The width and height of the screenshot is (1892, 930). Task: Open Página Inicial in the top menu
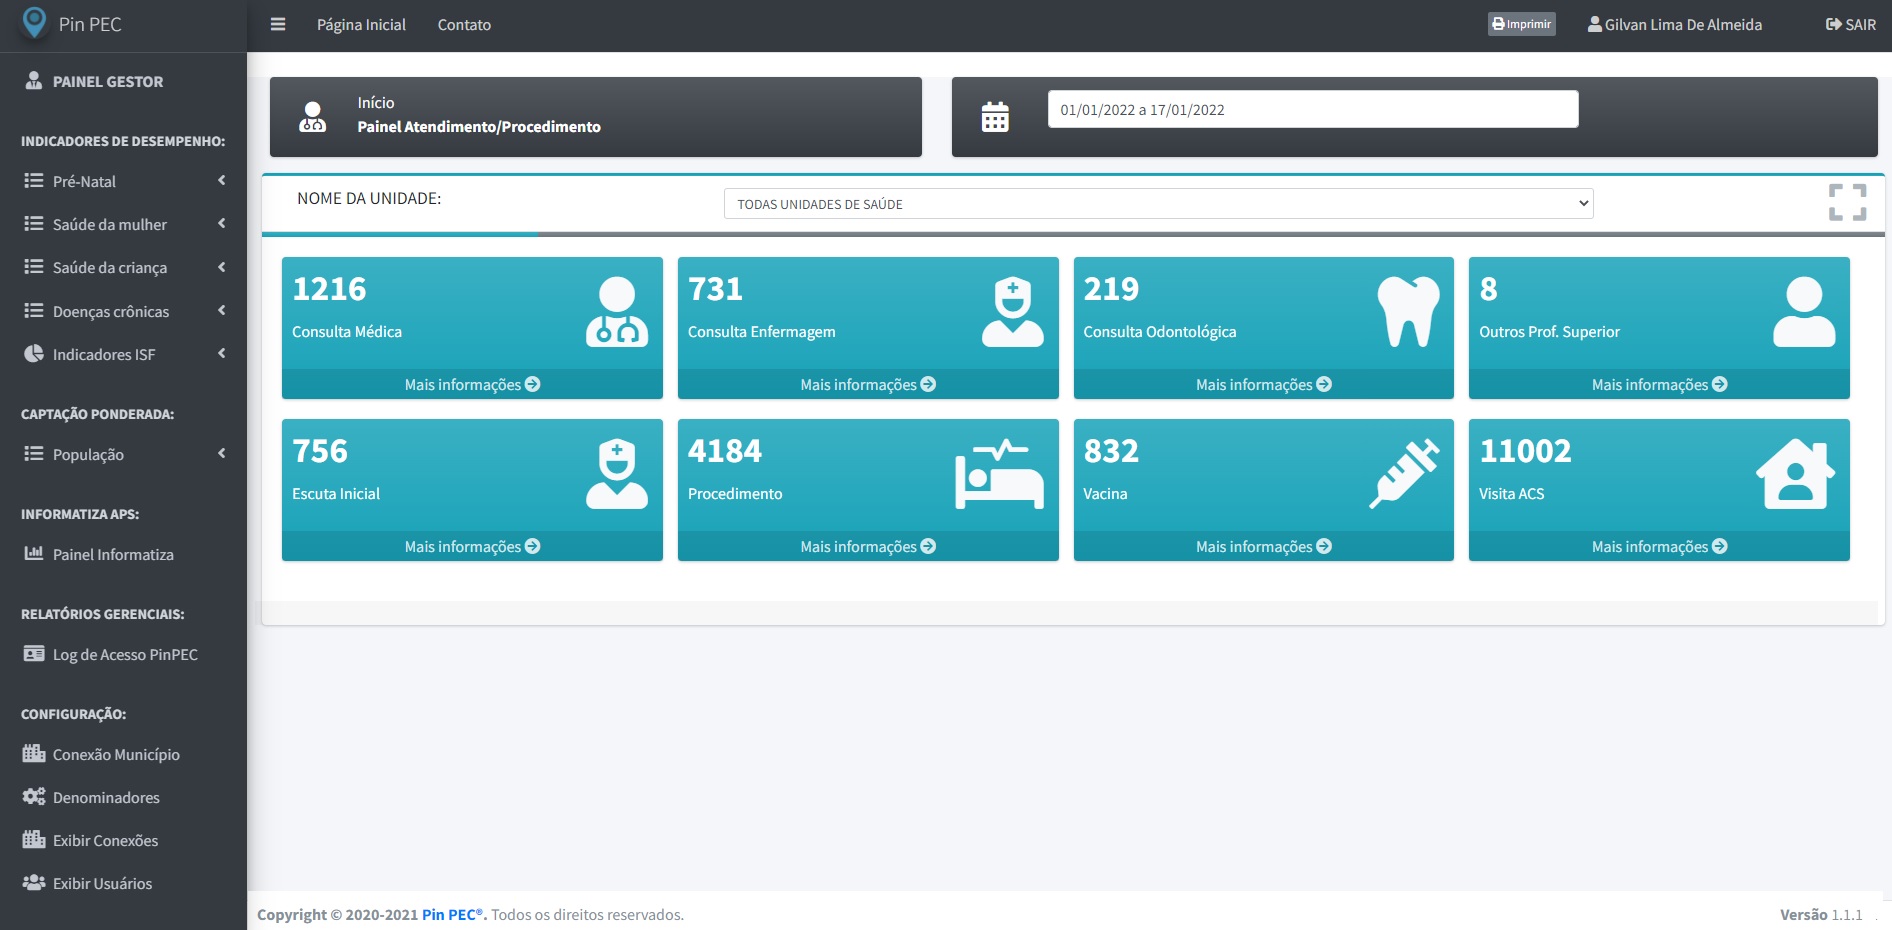tap(361, 25)
